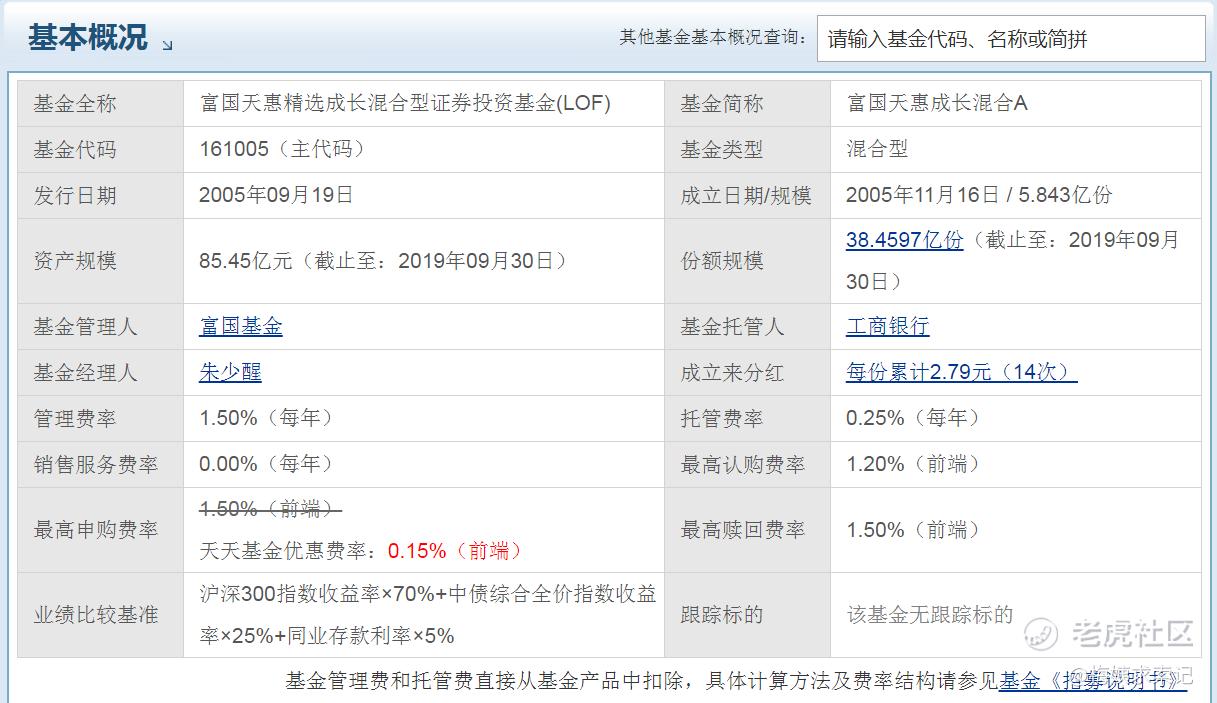Select fund code 161005（主代码）
The image size is (1217, 703).
[x=285, y=149]
